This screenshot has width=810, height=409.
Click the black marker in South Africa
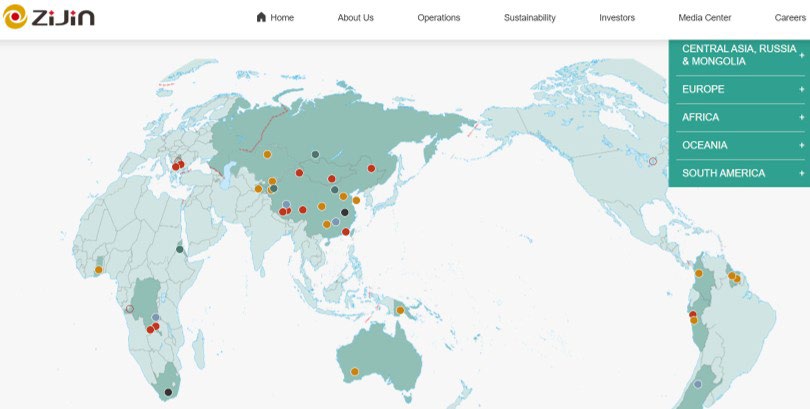pyautogui.click(x=168, y=392)
